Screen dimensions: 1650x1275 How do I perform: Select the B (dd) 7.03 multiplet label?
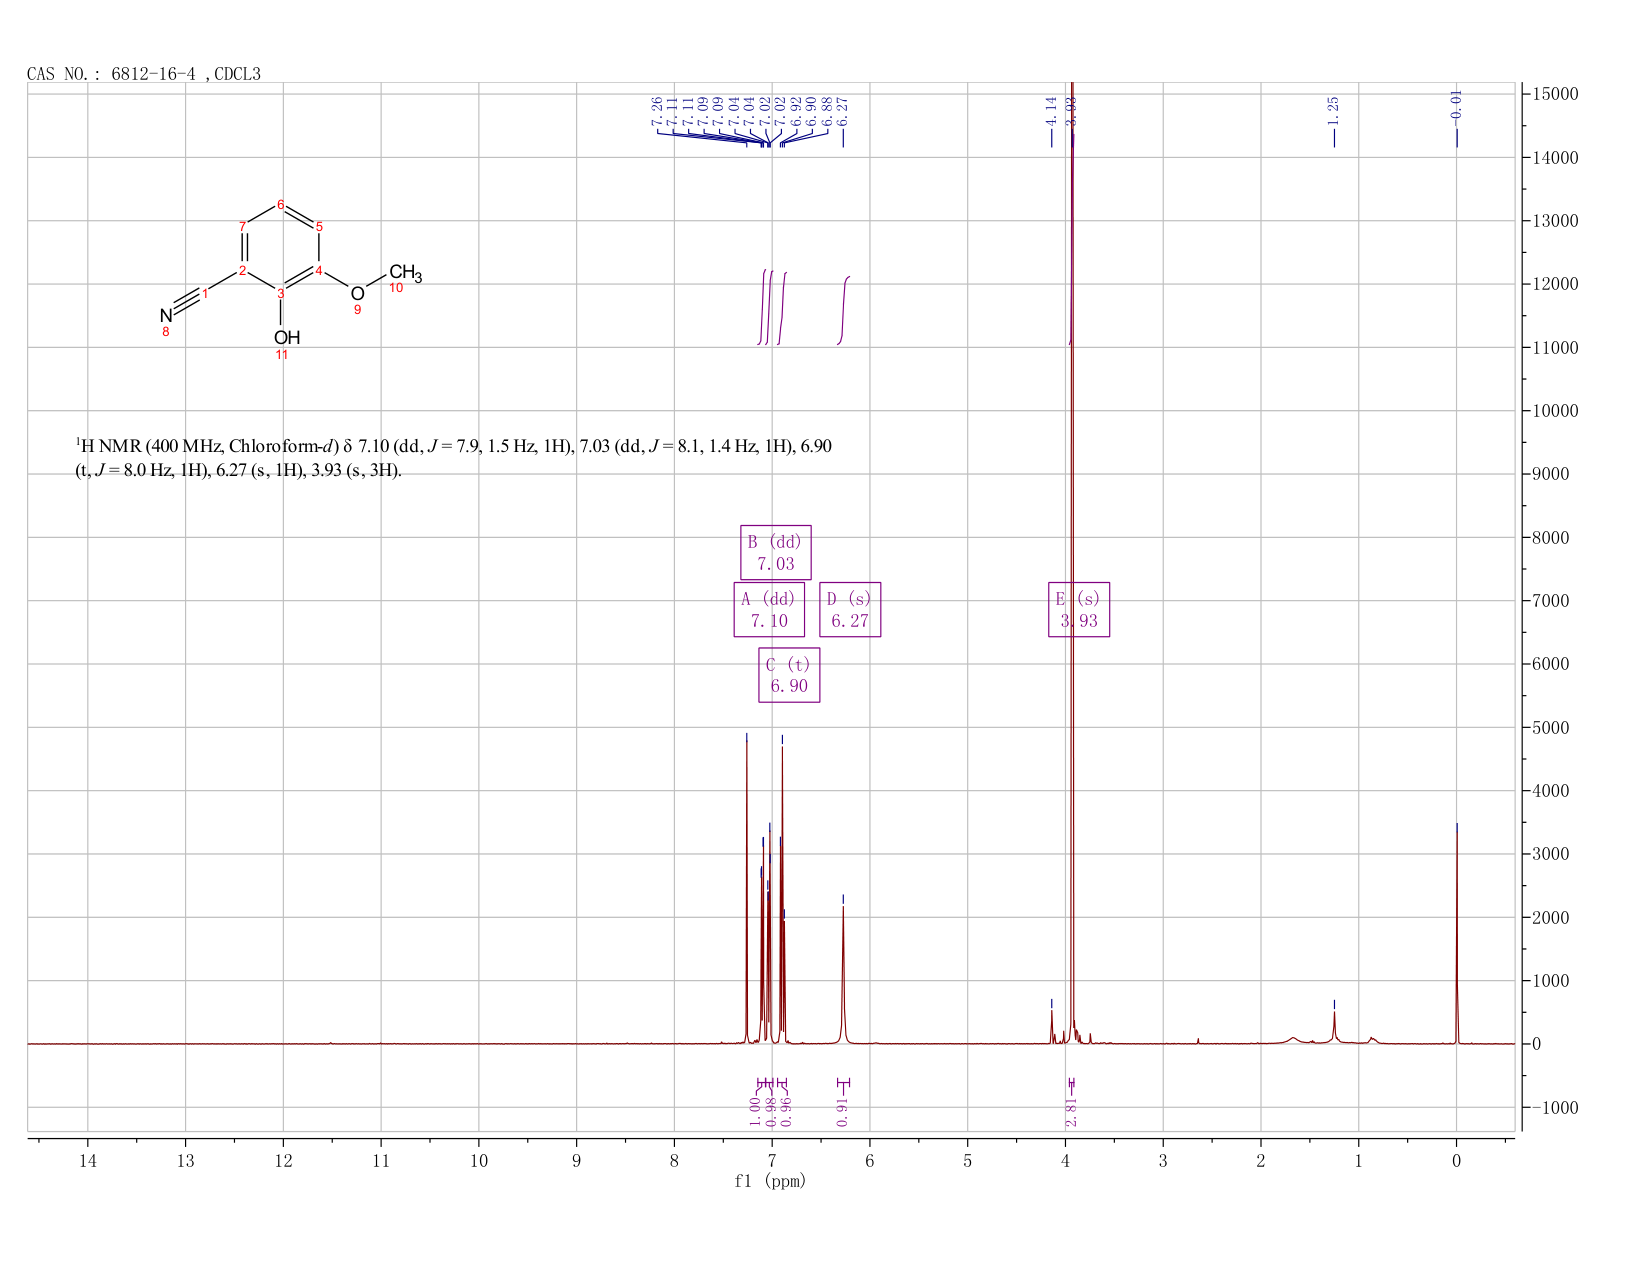tap(775, 552)
